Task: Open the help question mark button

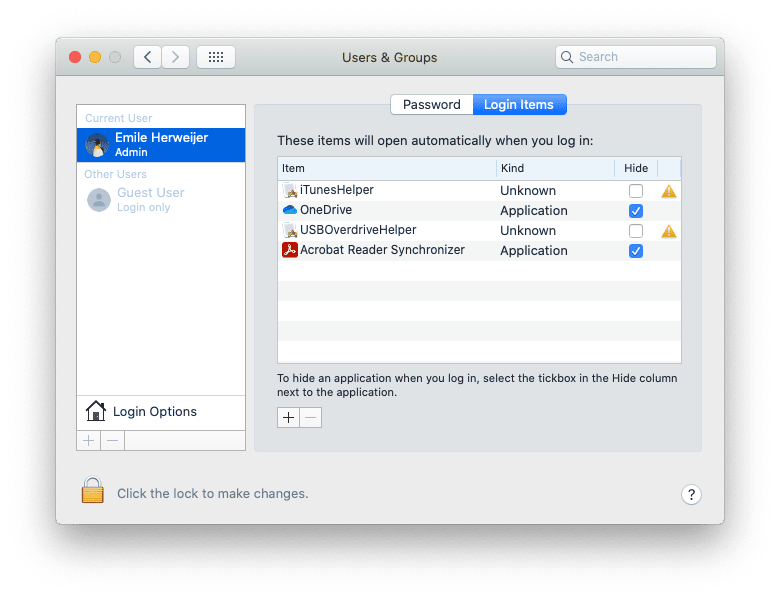Action: (x=691, y=495)
